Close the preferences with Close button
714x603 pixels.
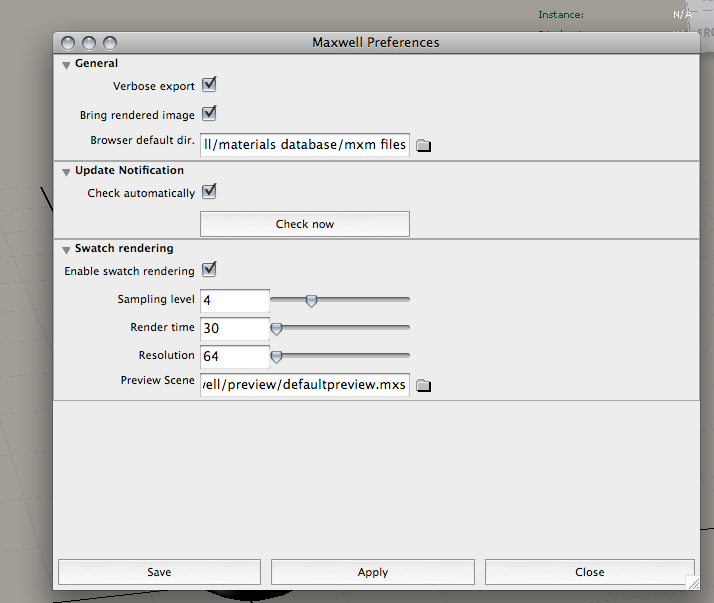coord(590,572)
